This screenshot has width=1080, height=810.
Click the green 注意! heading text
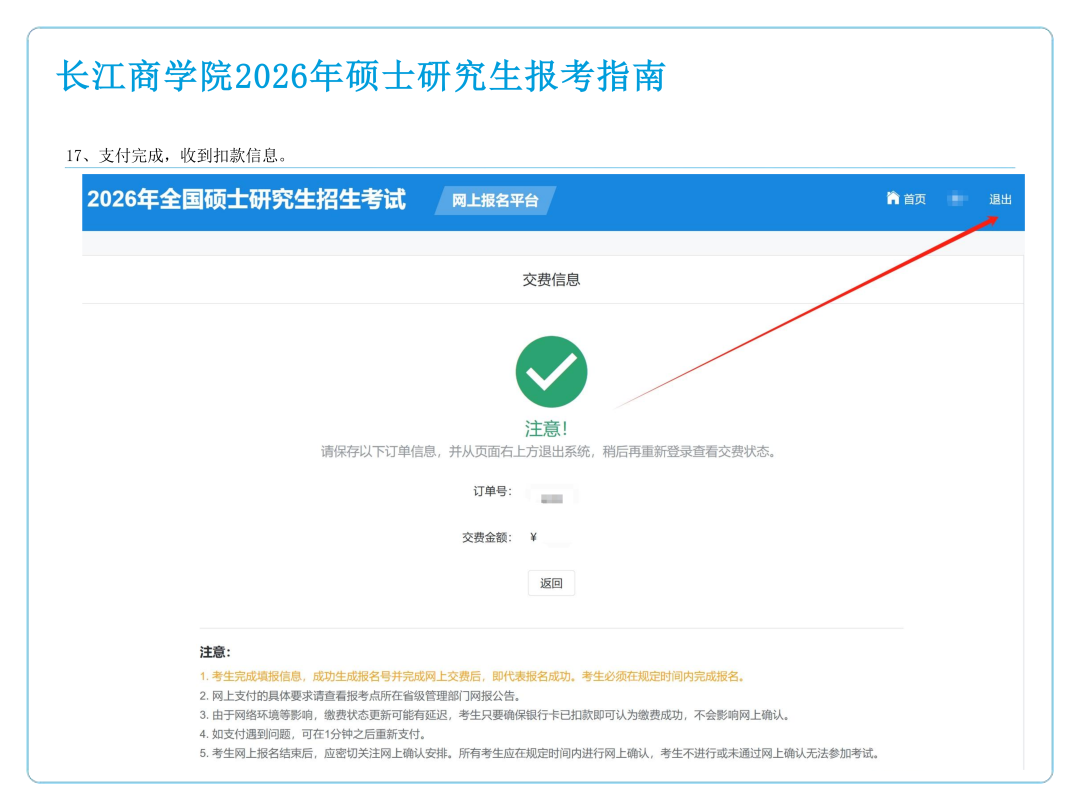point(546,429)
